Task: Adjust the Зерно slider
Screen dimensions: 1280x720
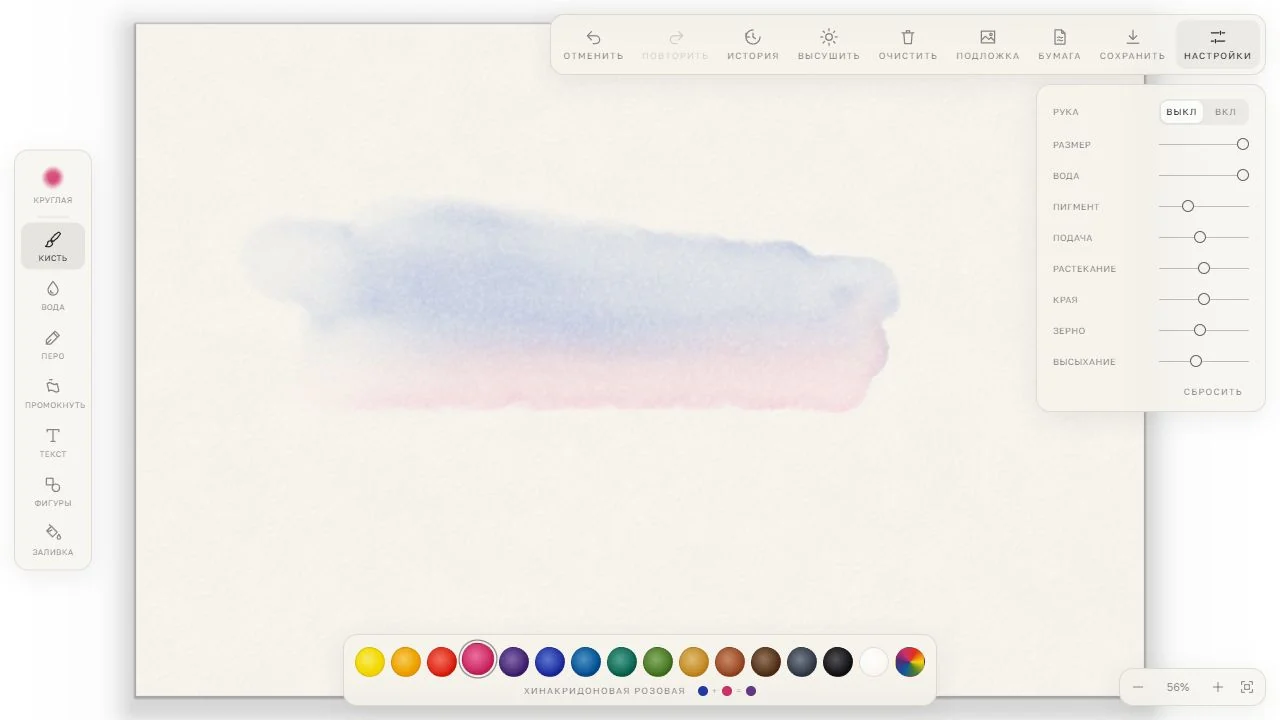Action: click(1204, 330)
